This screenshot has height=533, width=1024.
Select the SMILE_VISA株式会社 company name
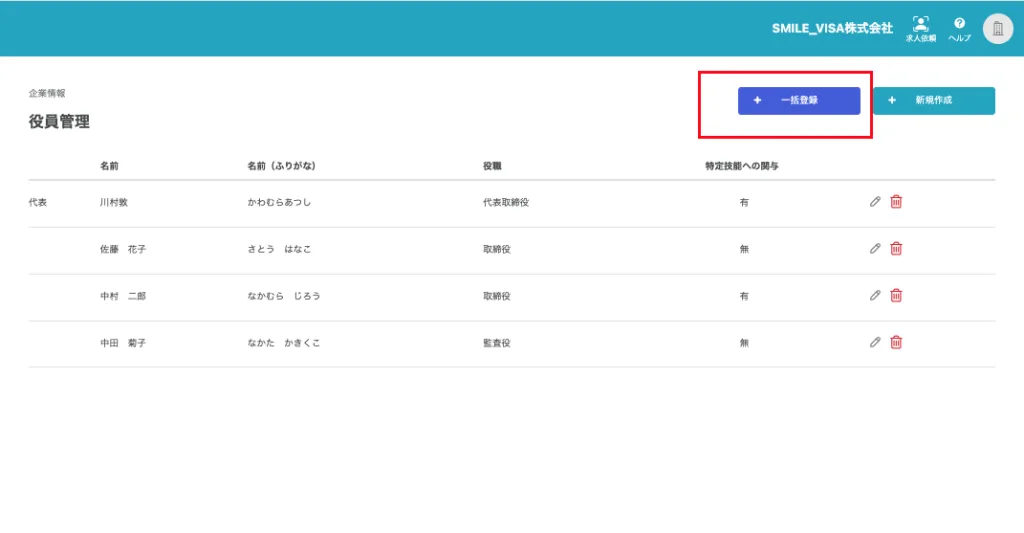click(x=832, y=28)
